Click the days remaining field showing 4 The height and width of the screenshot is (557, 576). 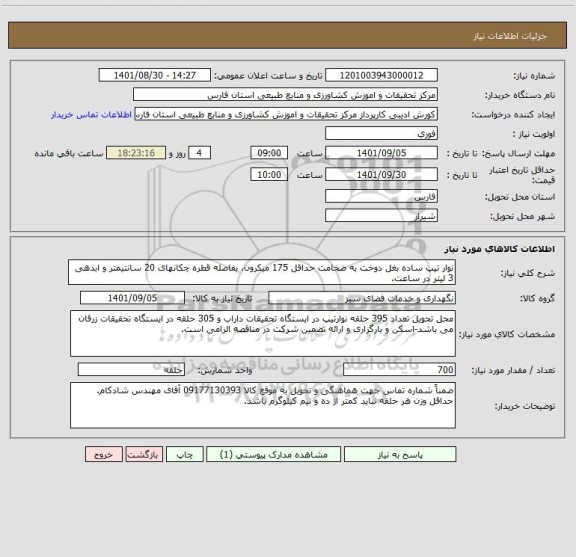pos(199,153)
